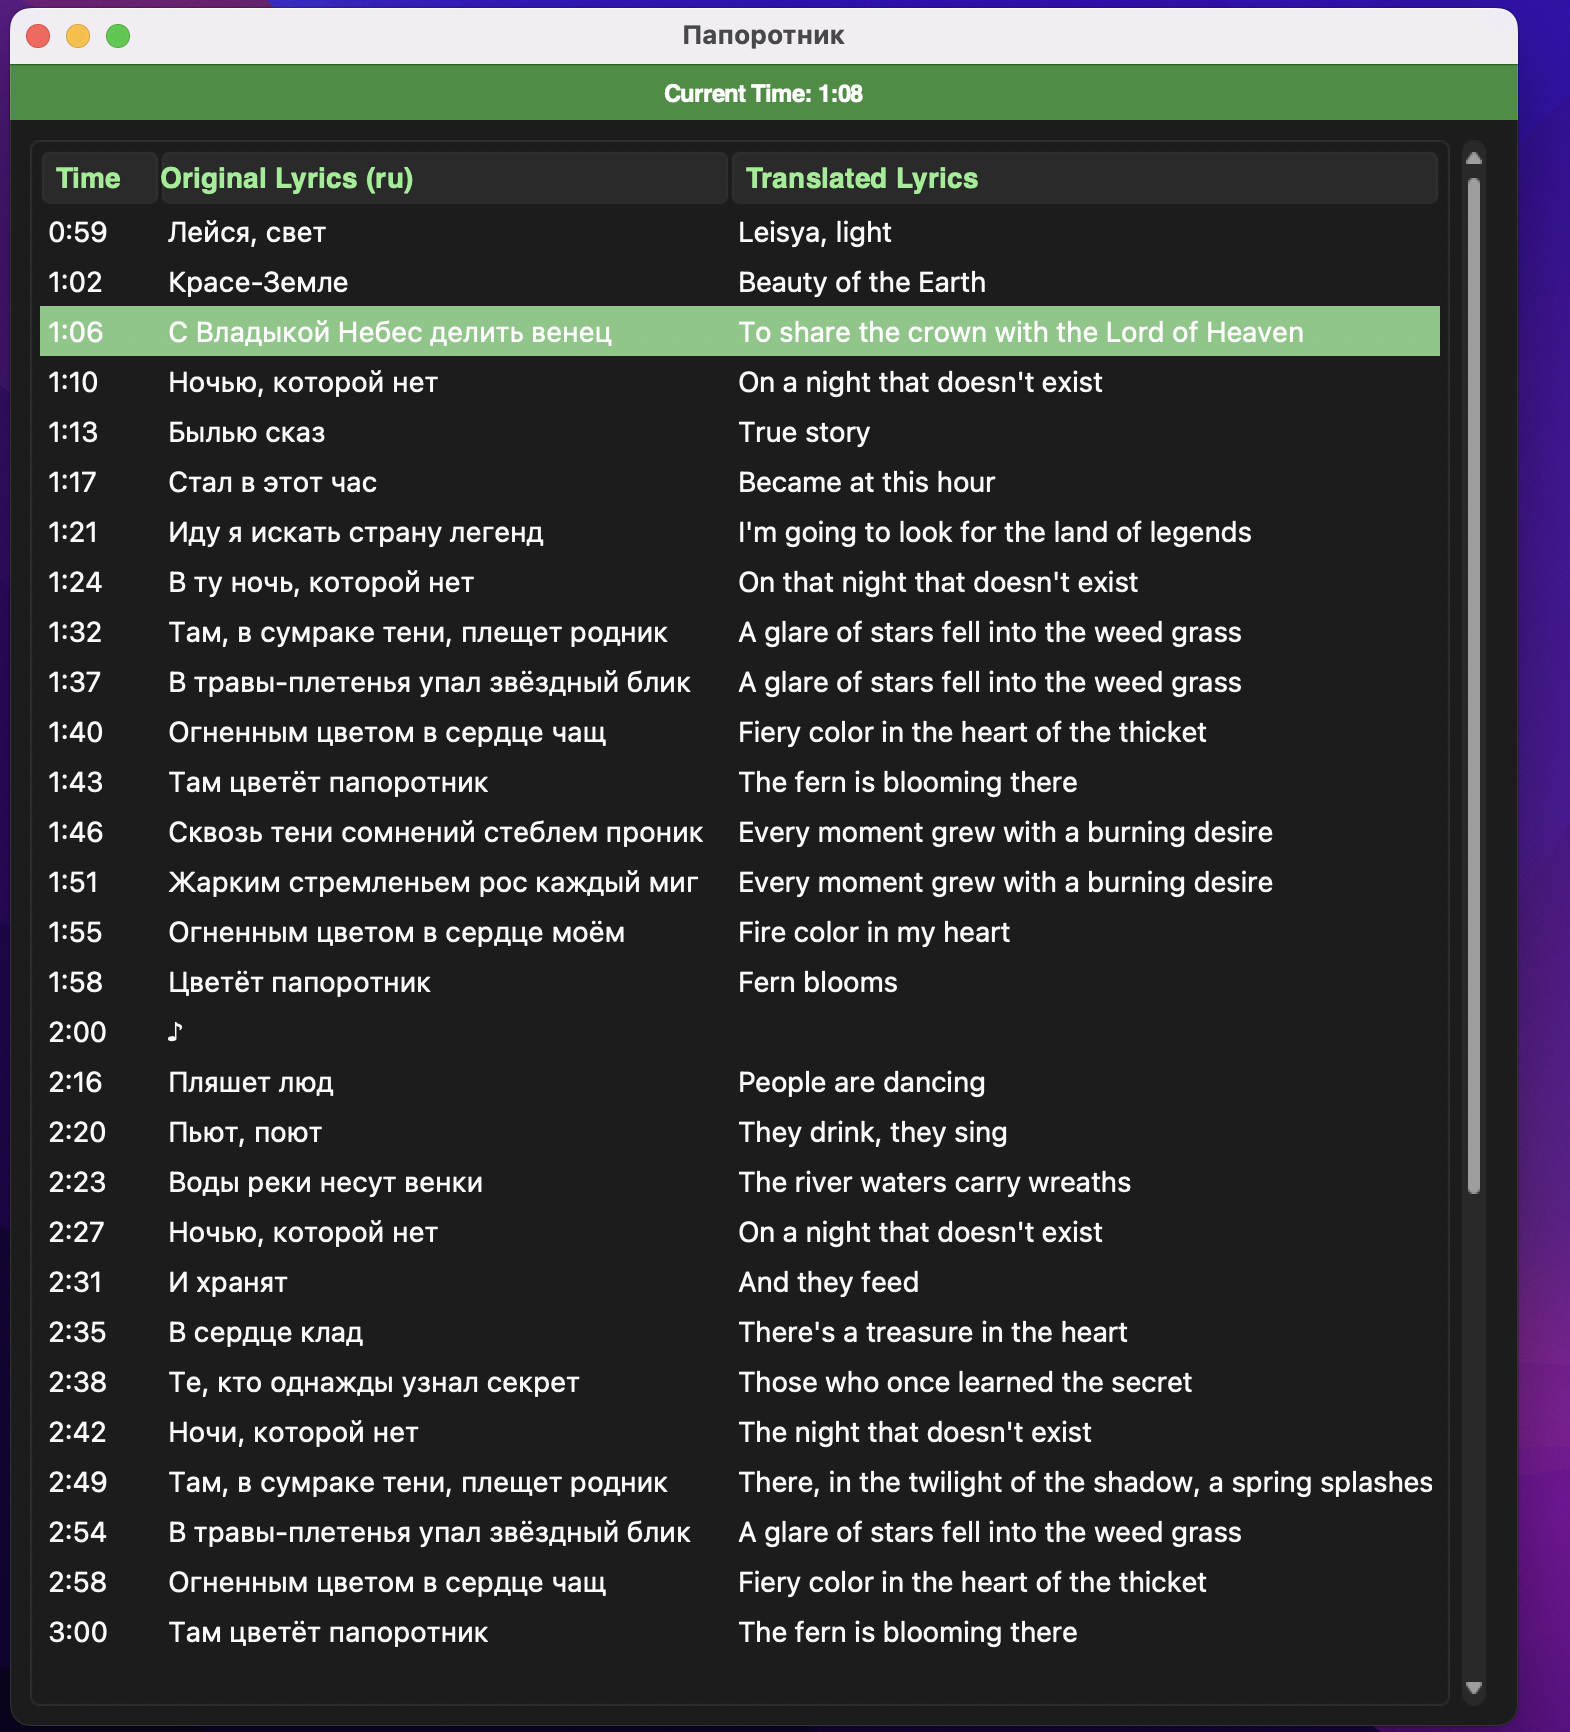1570x1732 pixels.
Task: Select the lyric 'Ночи, которой нет'
Action: (x=293, y=1432)
